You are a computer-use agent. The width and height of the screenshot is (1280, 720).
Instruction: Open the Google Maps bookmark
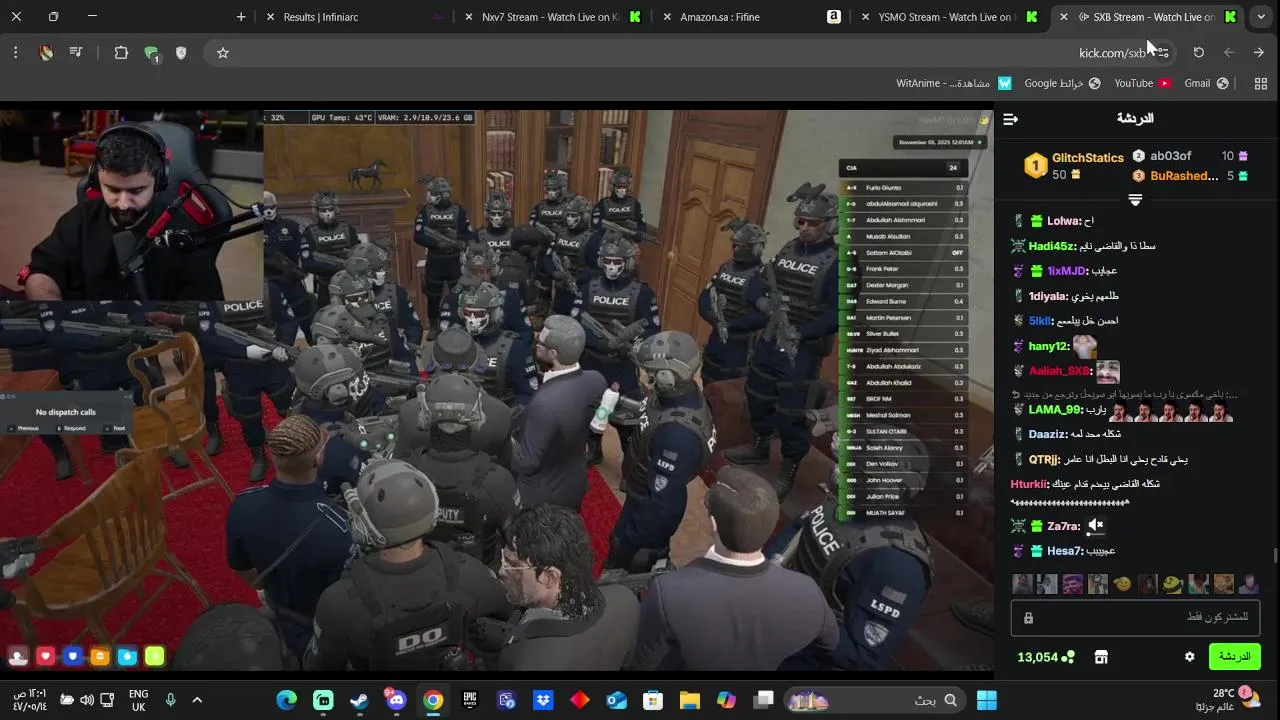pyautogui.click(x=1063, y=83)
